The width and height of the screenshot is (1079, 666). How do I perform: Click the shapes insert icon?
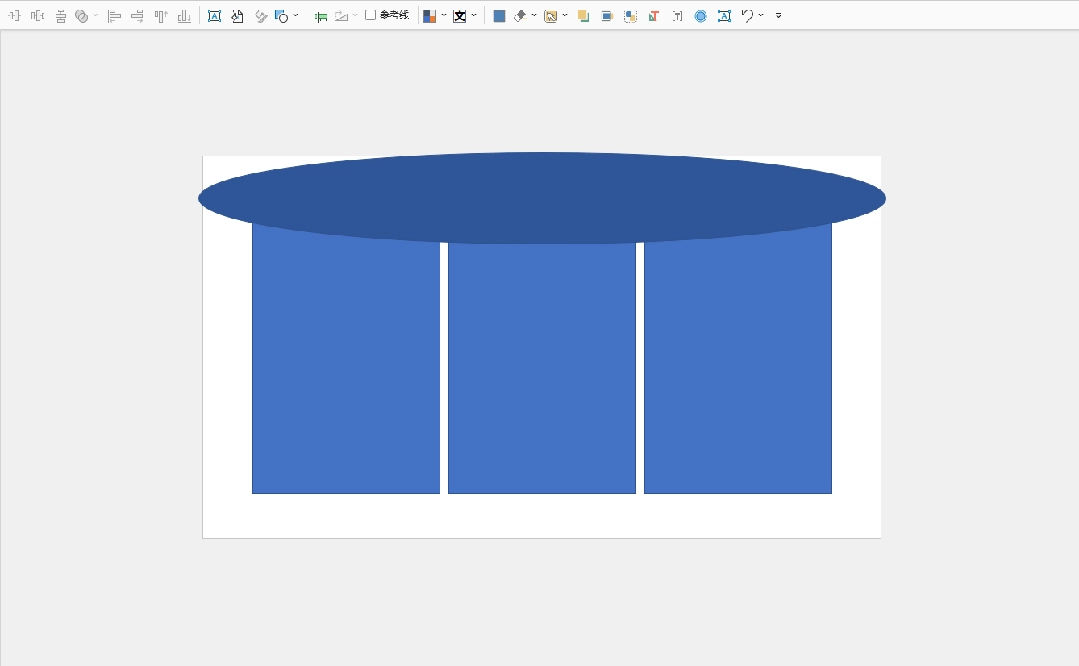tap(281, 16)
